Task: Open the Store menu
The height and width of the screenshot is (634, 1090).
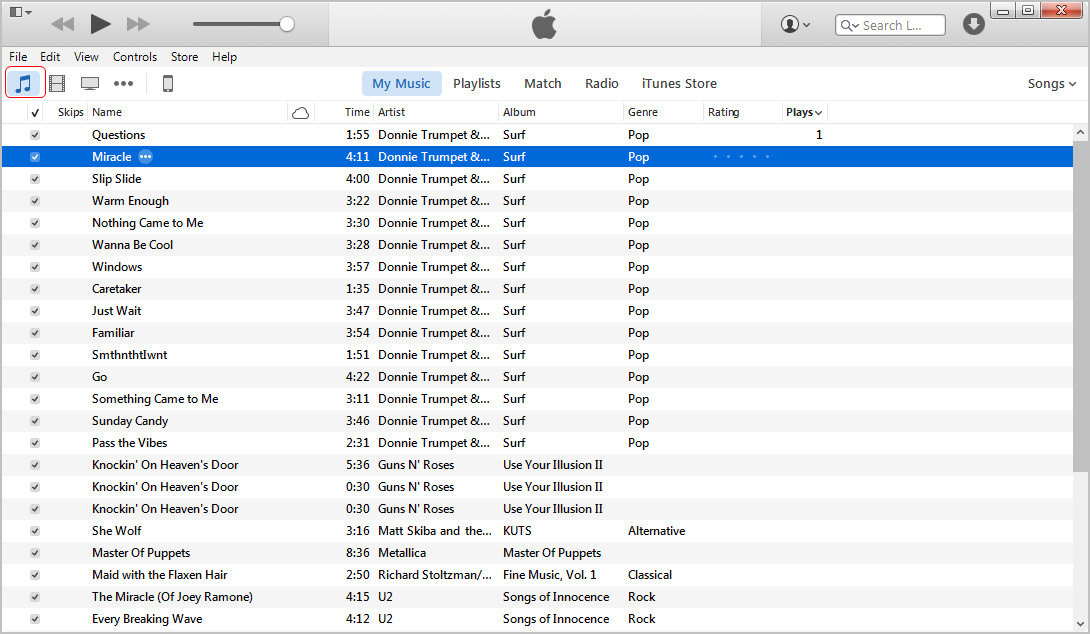Action: tap(184, 57)
